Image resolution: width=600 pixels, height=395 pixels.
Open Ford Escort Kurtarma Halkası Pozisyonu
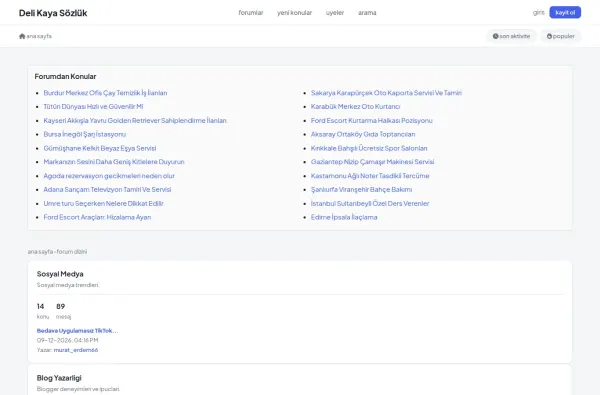(372, 120)
